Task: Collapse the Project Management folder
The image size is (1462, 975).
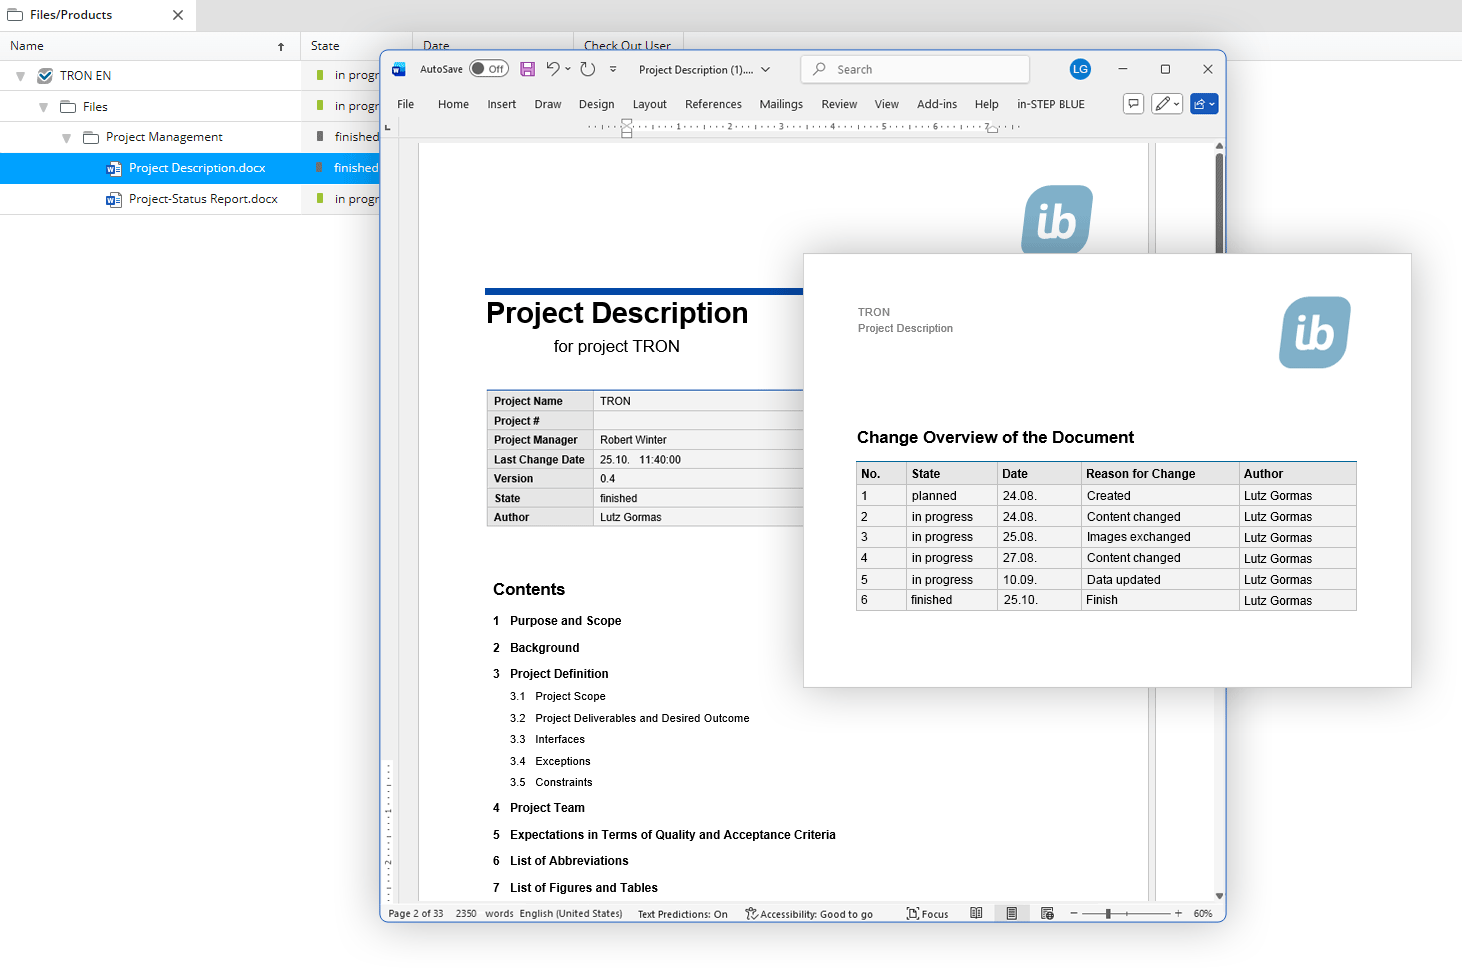Action: point(66,138)
